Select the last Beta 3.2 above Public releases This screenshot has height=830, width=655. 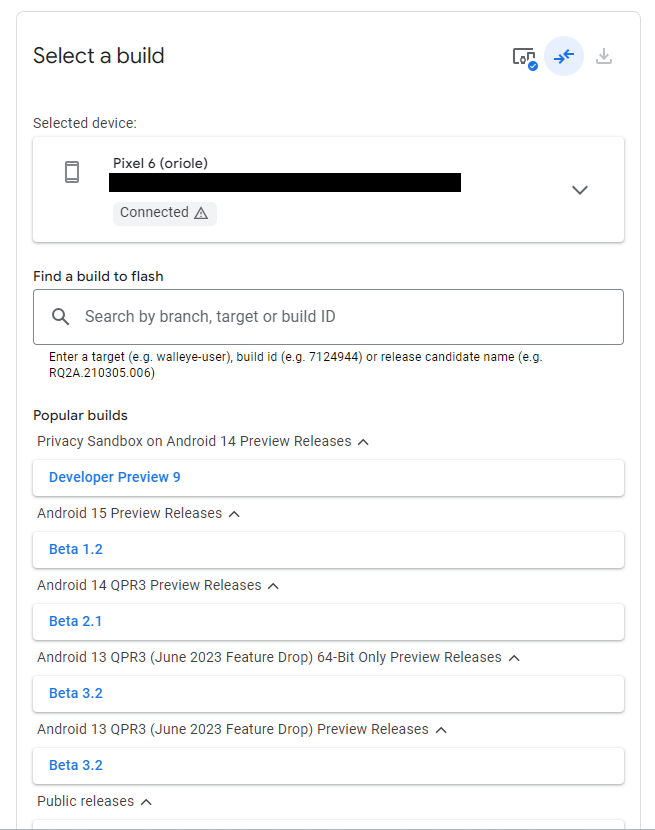point(76,765)
